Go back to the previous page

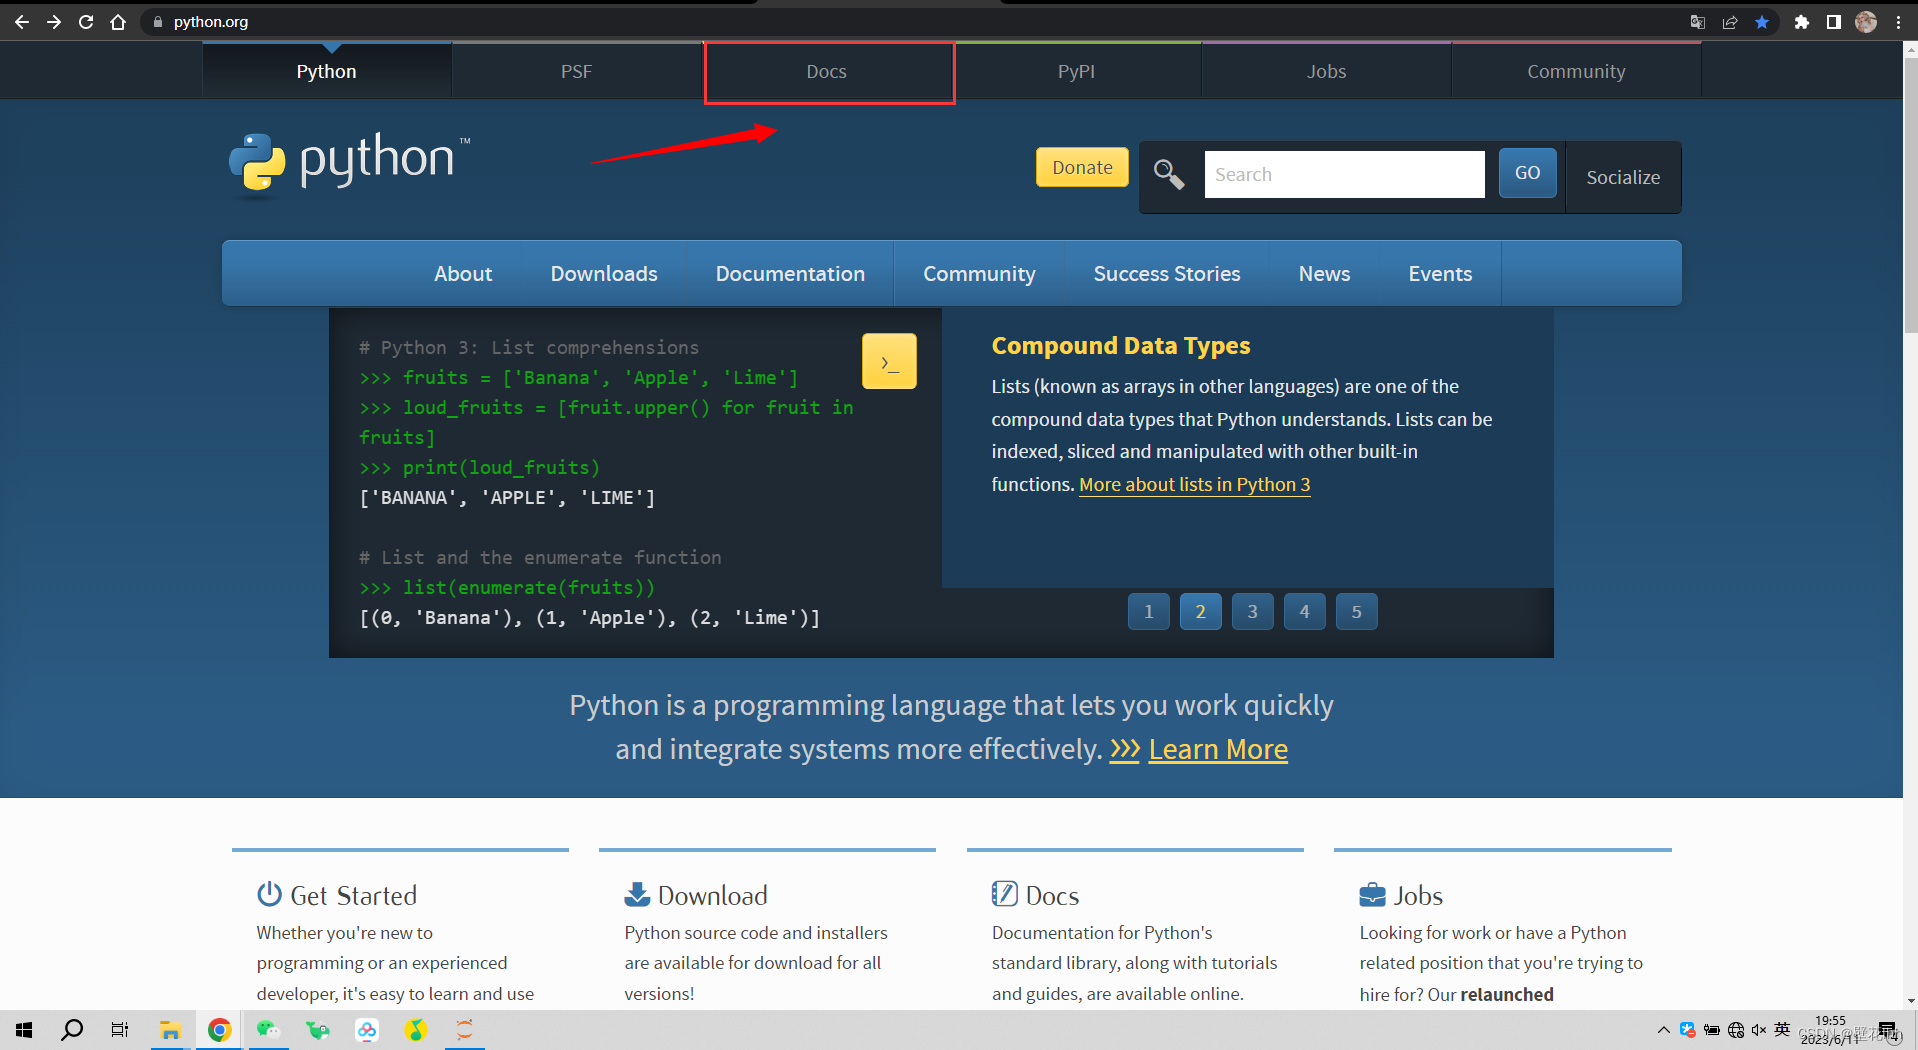[21, 22]
